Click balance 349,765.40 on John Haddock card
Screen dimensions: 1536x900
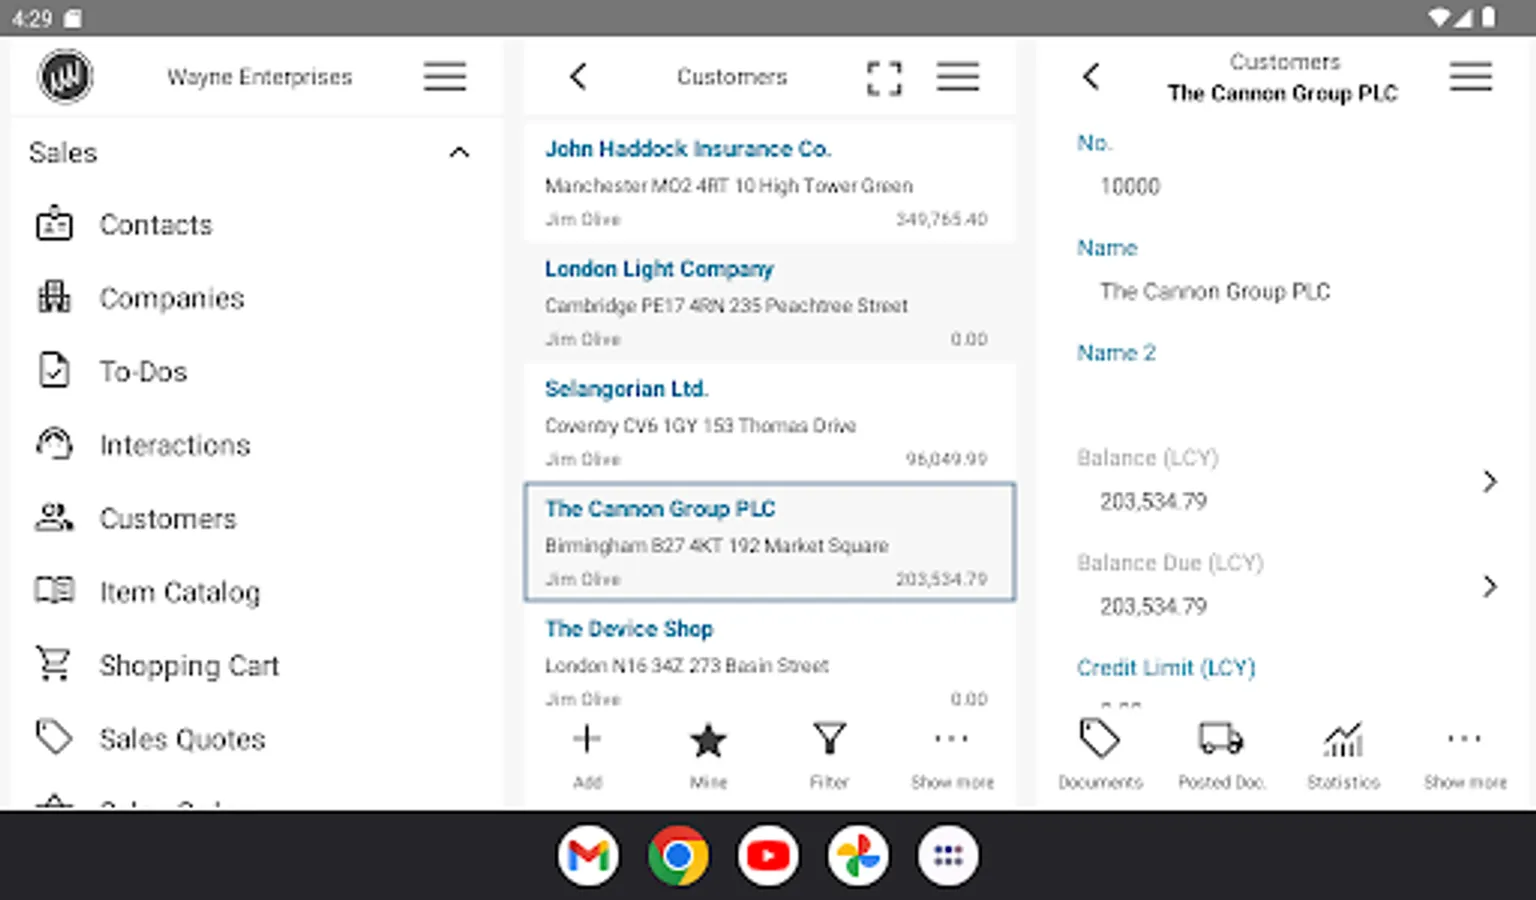pyautogui.click(x=941, y=219)
